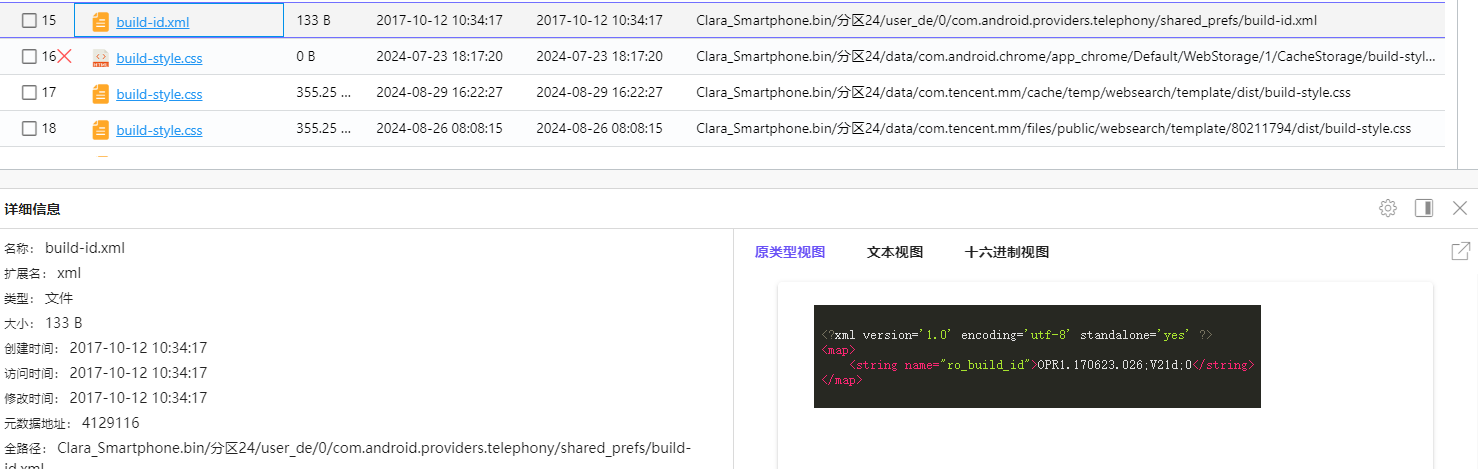This screenshot has width=1478, height=469.
Task: Toggle the details panel layout icon
Action: [x=1424, y=208]
